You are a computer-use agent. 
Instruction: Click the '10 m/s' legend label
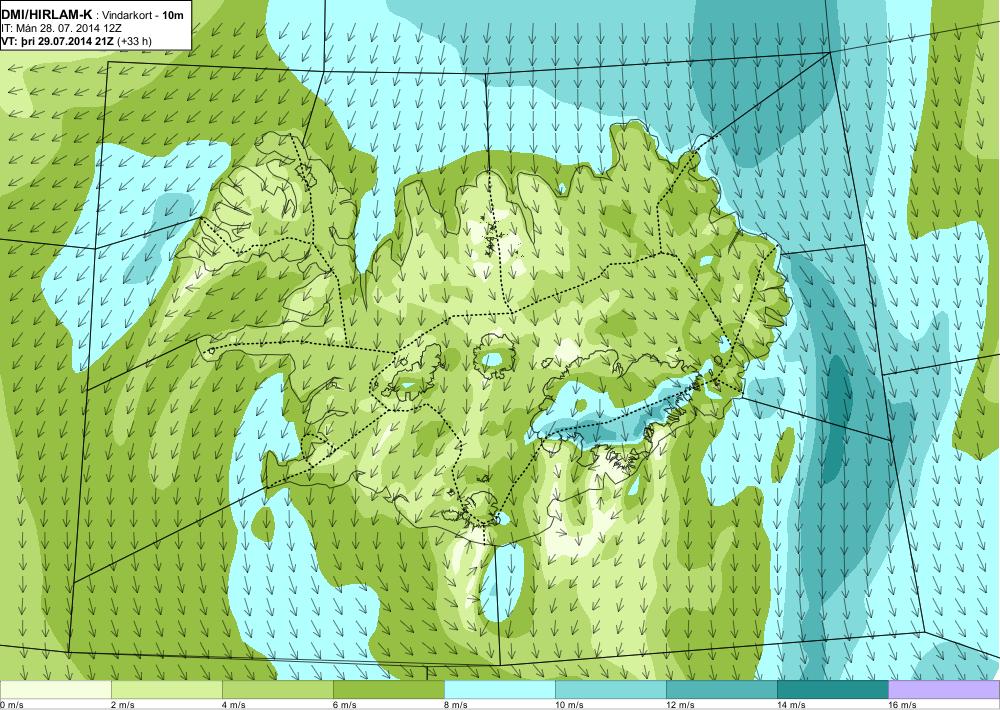pos(570,704)
